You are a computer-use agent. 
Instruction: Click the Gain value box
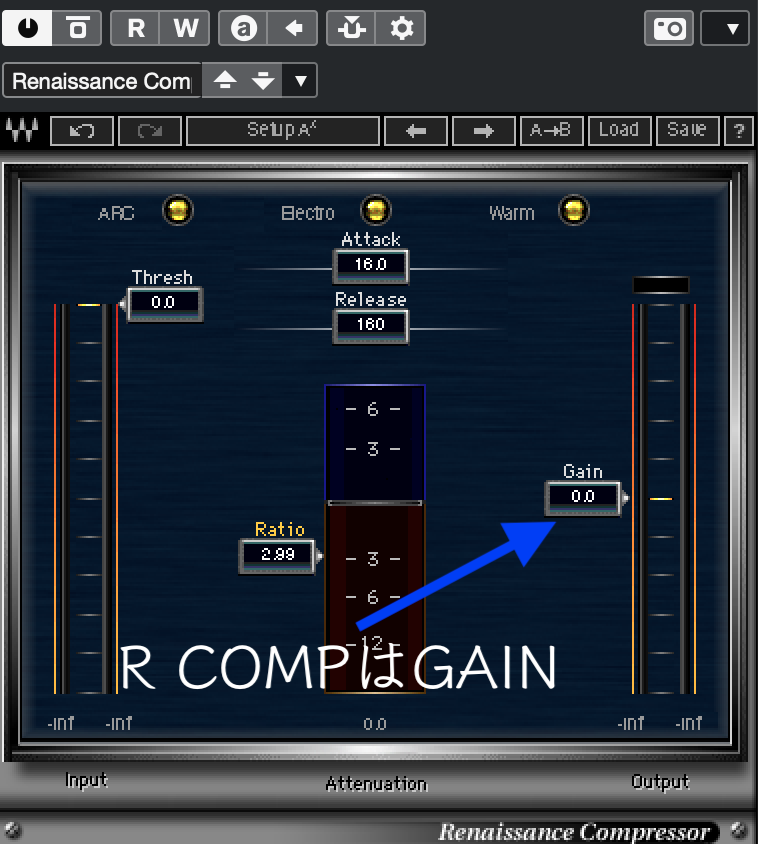(582, 497)
